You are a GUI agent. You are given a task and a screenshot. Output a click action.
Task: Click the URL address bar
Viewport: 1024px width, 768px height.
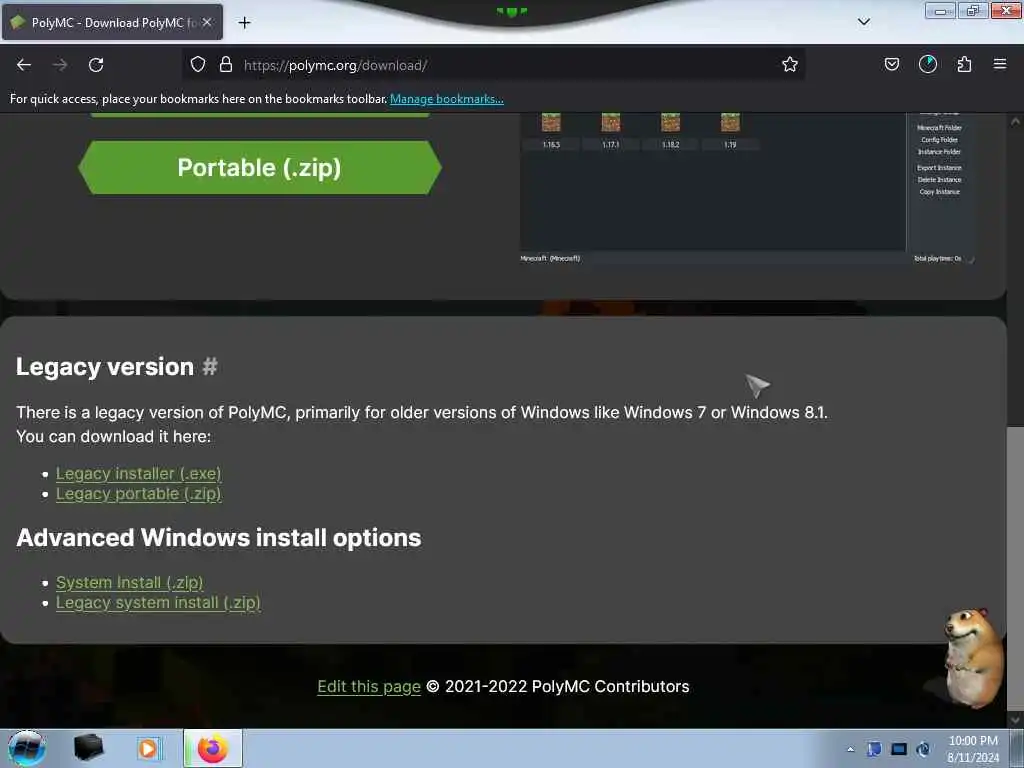(493, 65)
